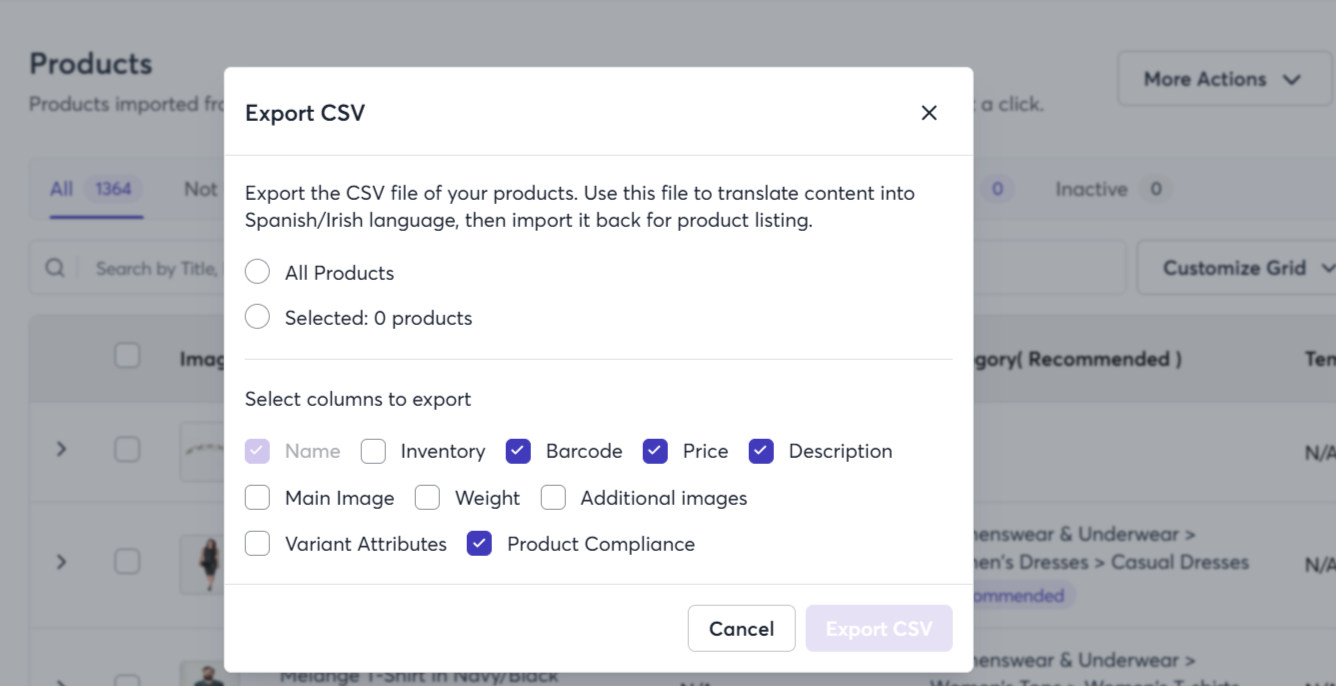Tick the Variant Attributes checkbox
Screen dimensions: 1336x686
257,543
